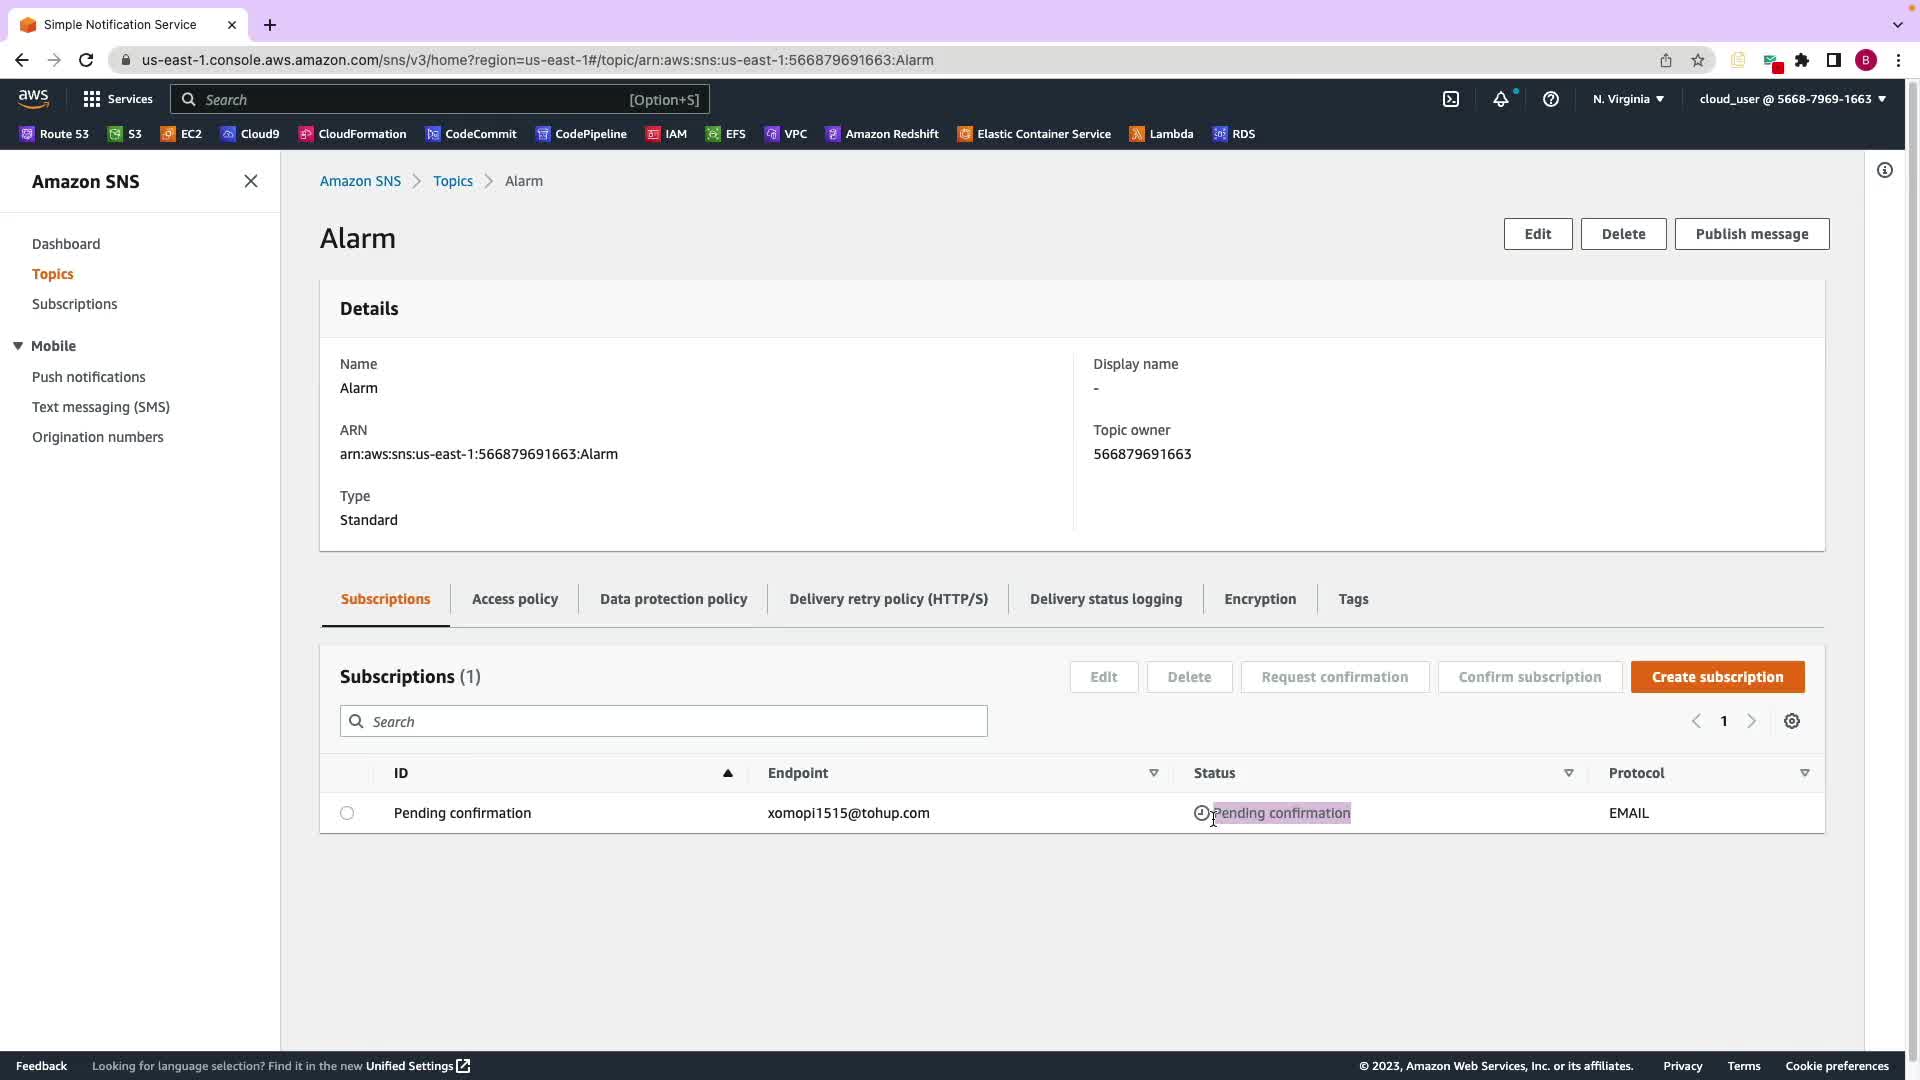Screen dimensions: 1920x1080
Task: Click the Publish message button
Action: [1751, 234]
